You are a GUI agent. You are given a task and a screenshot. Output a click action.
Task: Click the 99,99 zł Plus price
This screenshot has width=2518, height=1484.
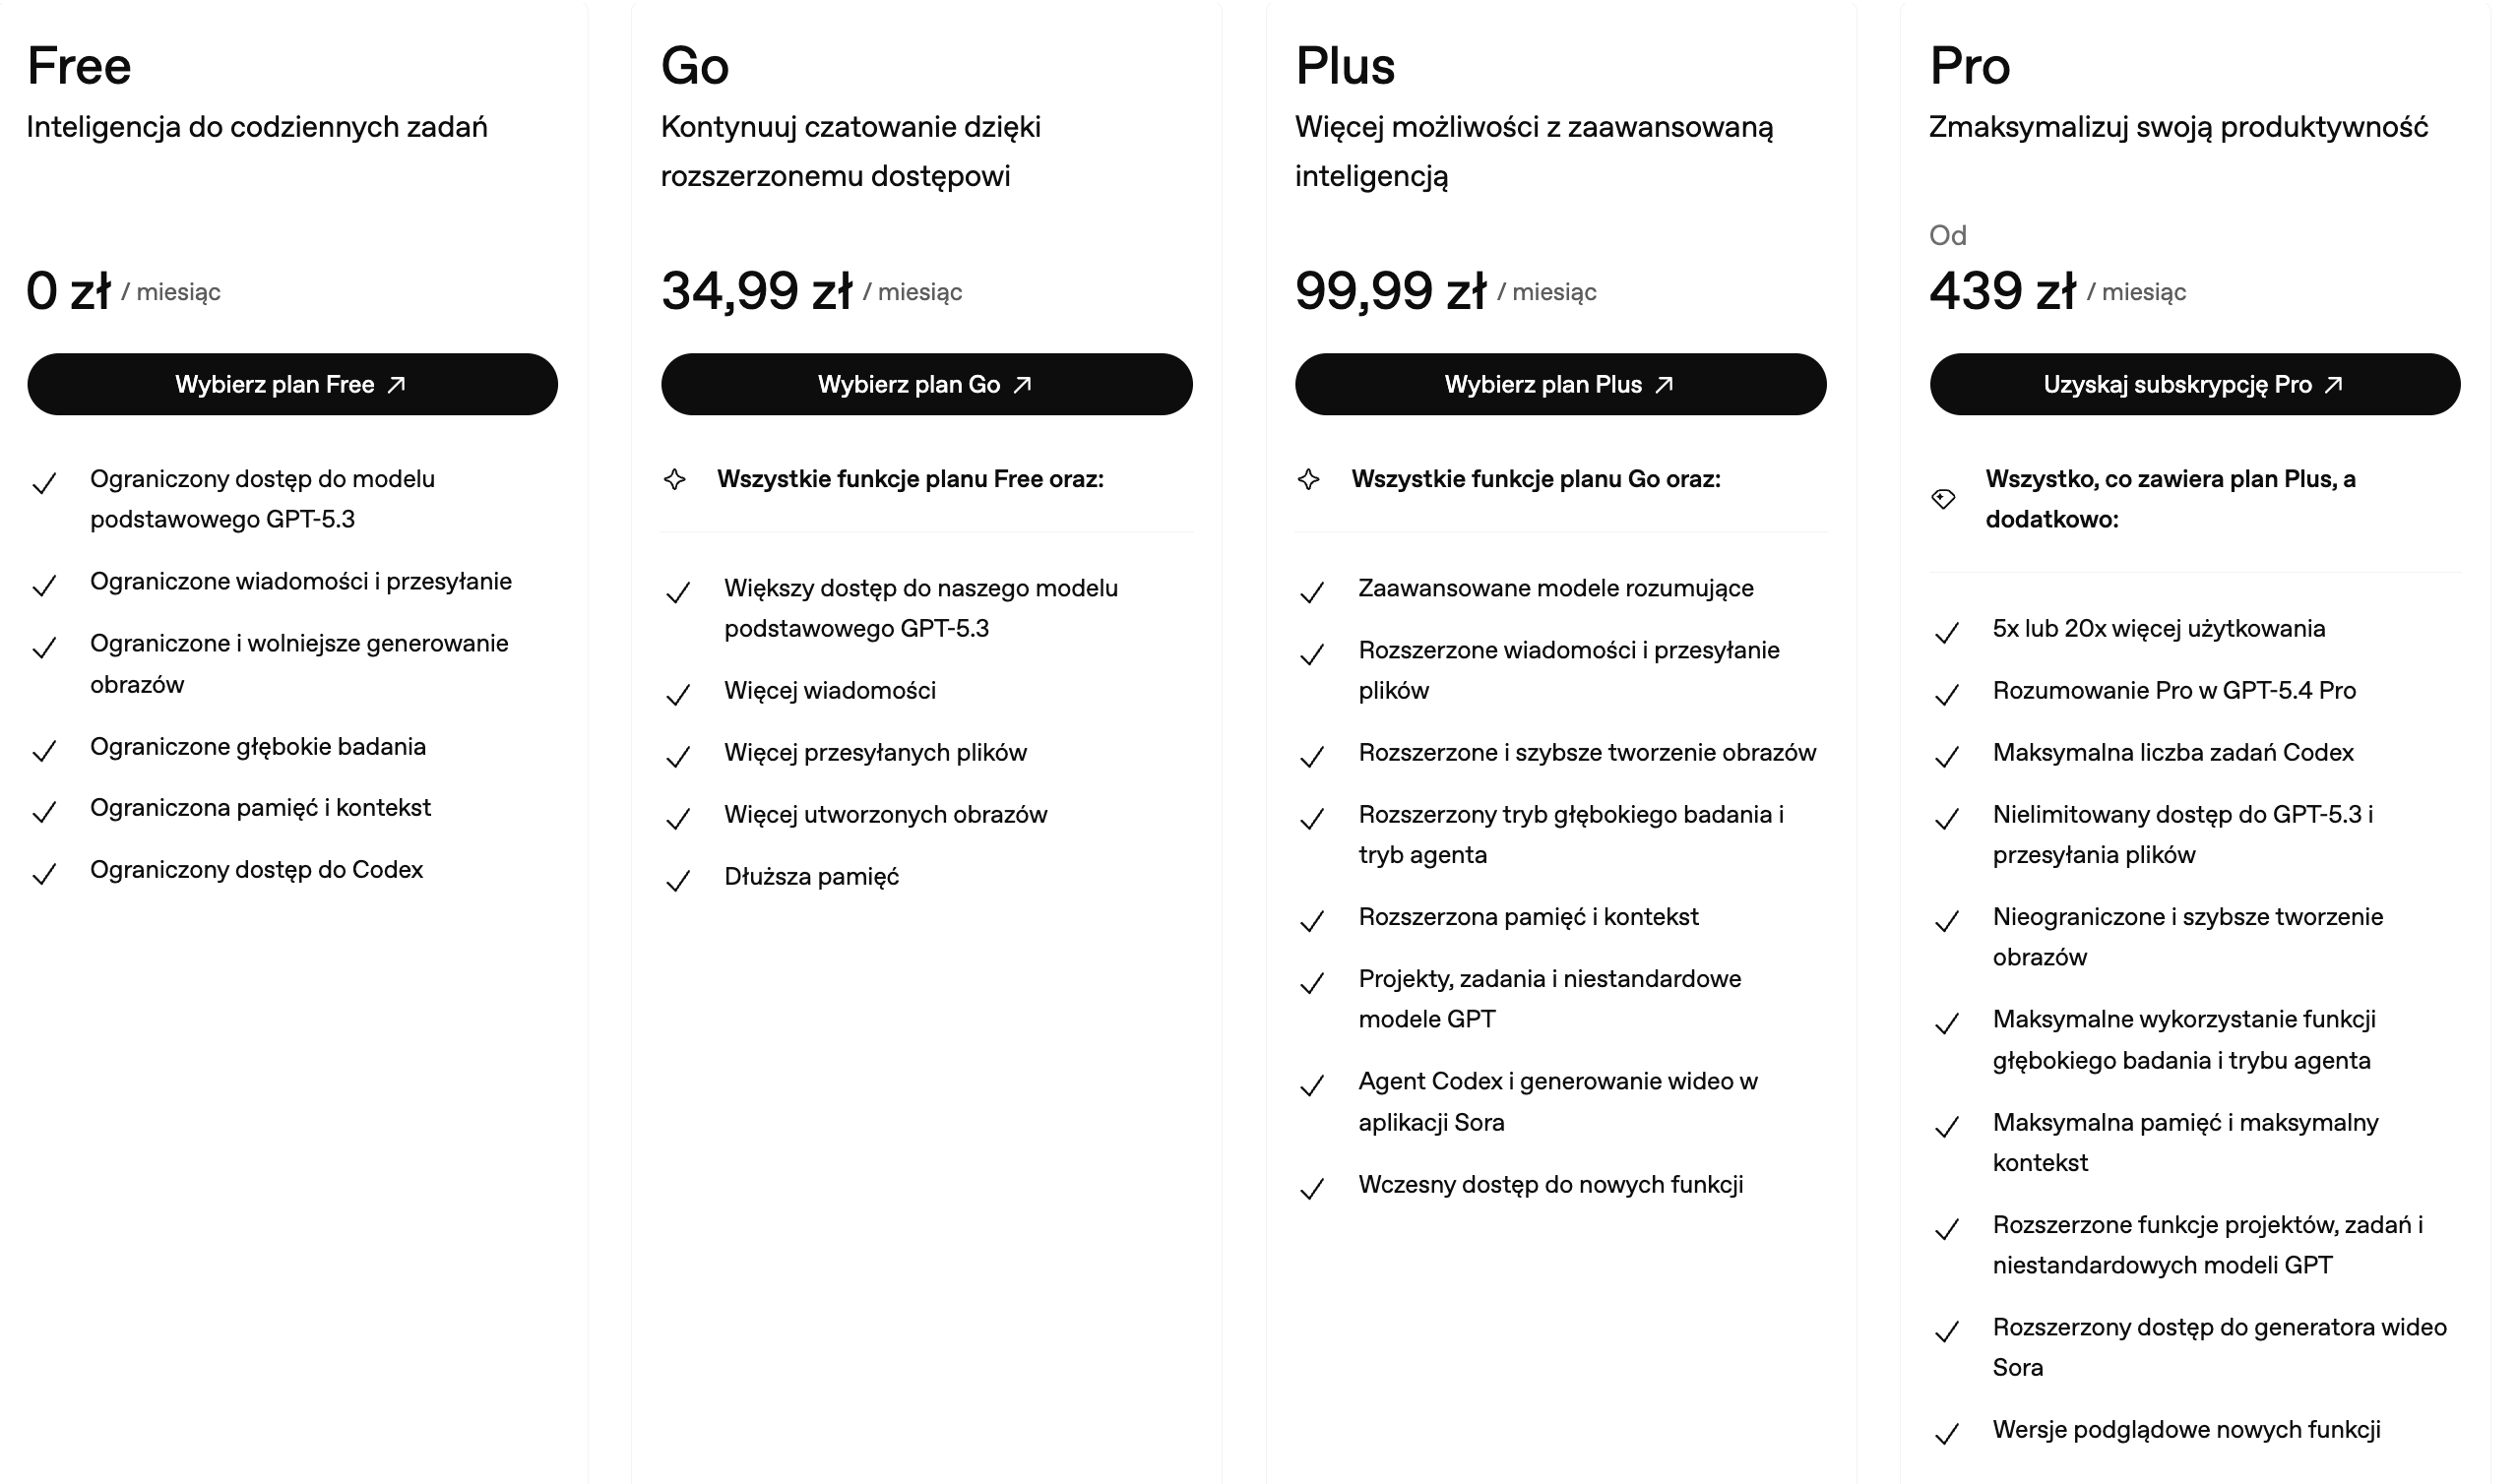pos(1390,291)
